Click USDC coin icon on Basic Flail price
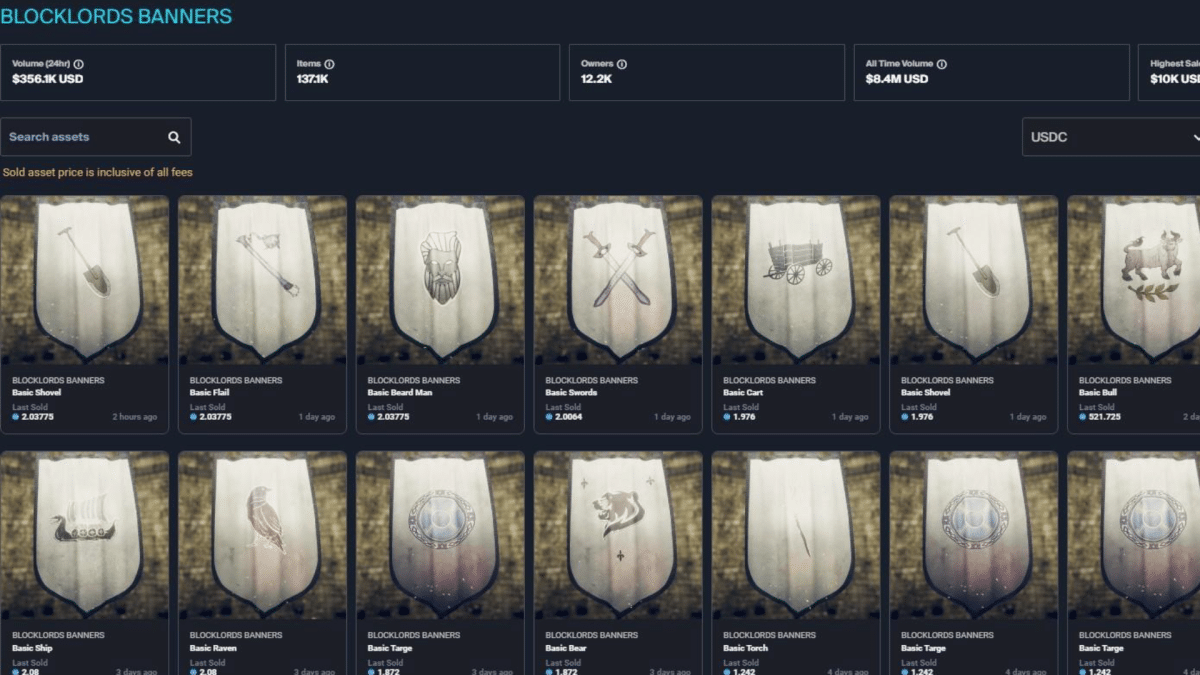Viewport: 1200px width, 675px height. [x=193, y=417]
